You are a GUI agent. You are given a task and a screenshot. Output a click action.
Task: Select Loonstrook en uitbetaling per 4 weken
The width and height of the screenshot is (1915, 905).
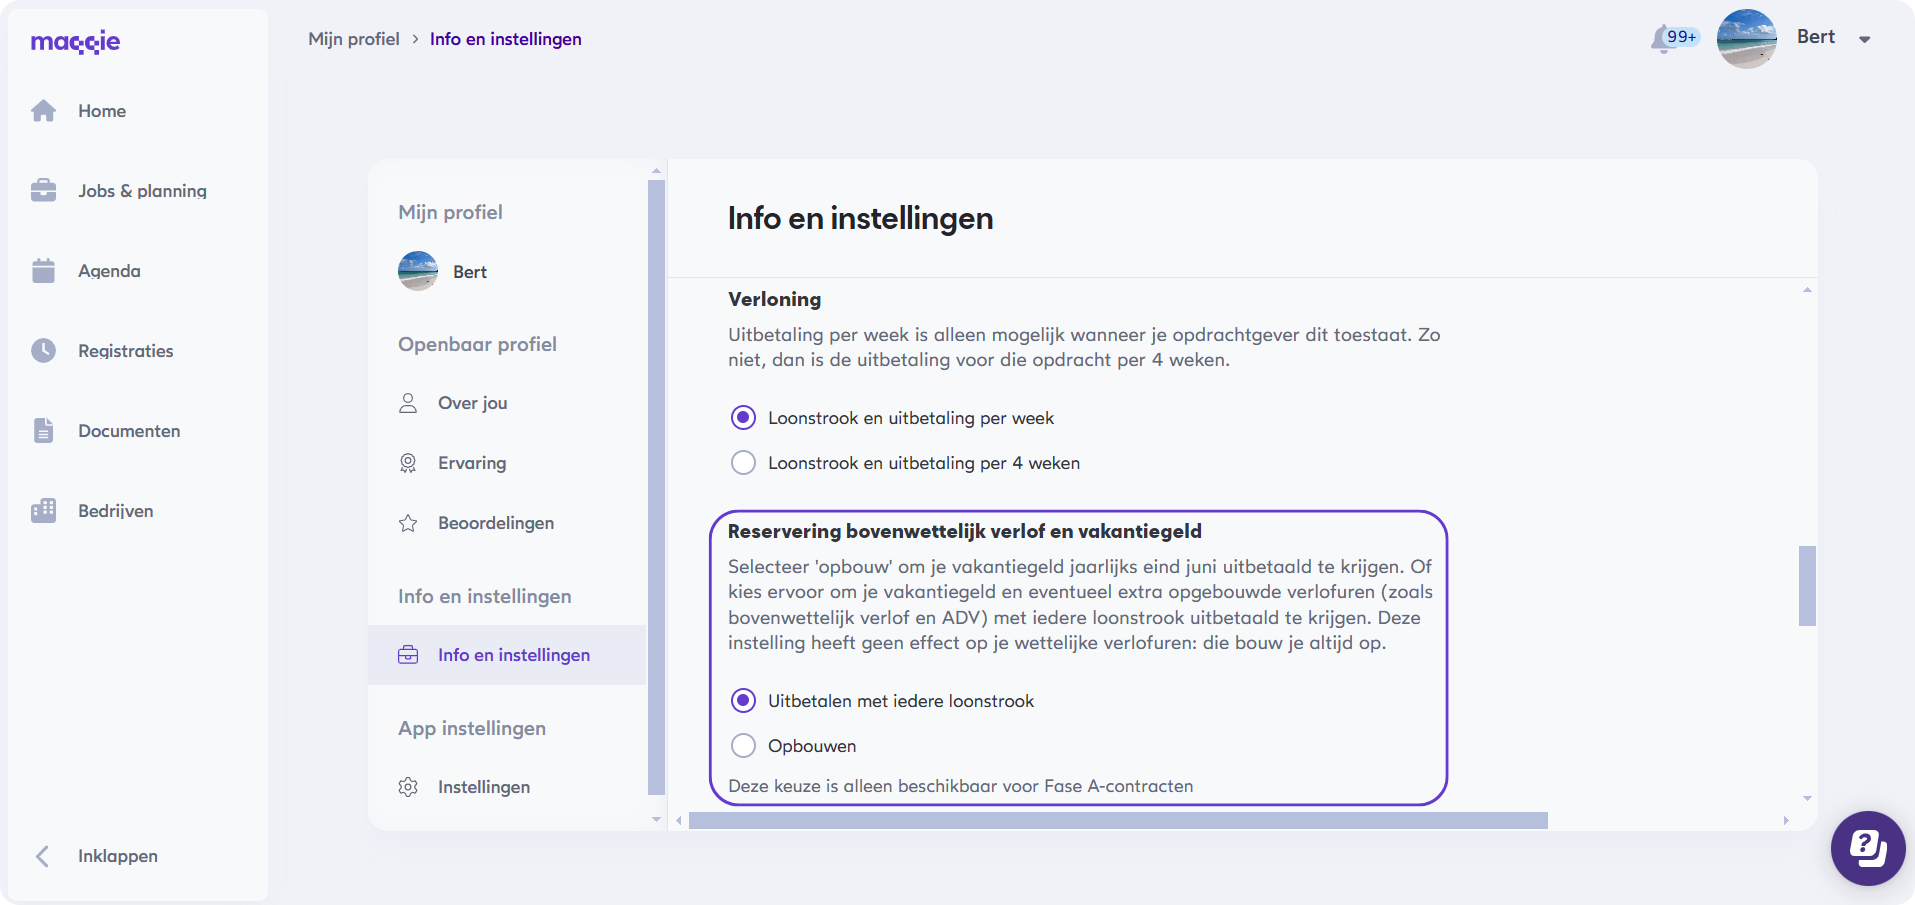pos(743,463)
